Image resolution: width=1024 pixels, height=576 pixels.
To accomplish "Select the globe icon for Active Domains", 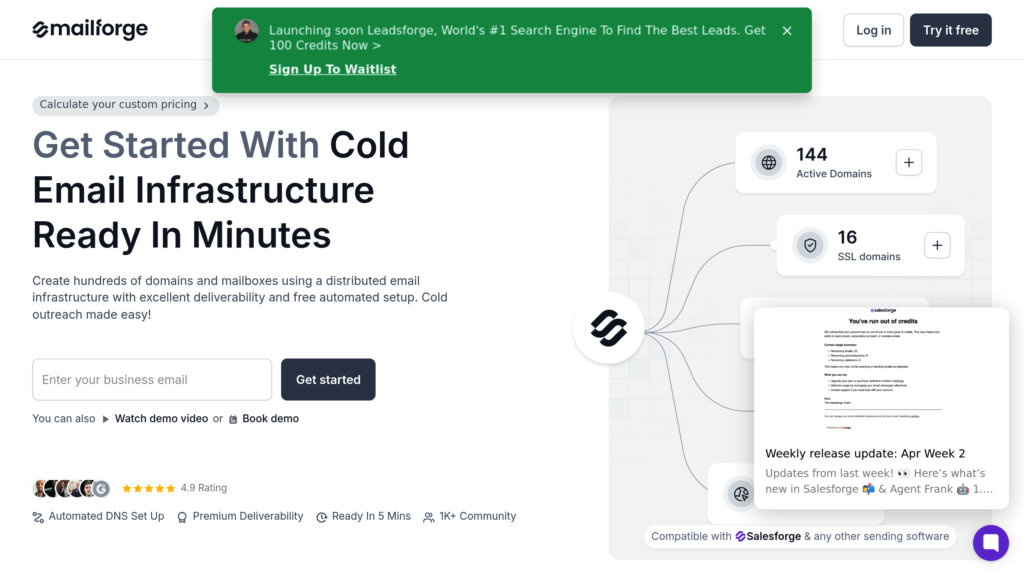I will [x=768, y=163].
